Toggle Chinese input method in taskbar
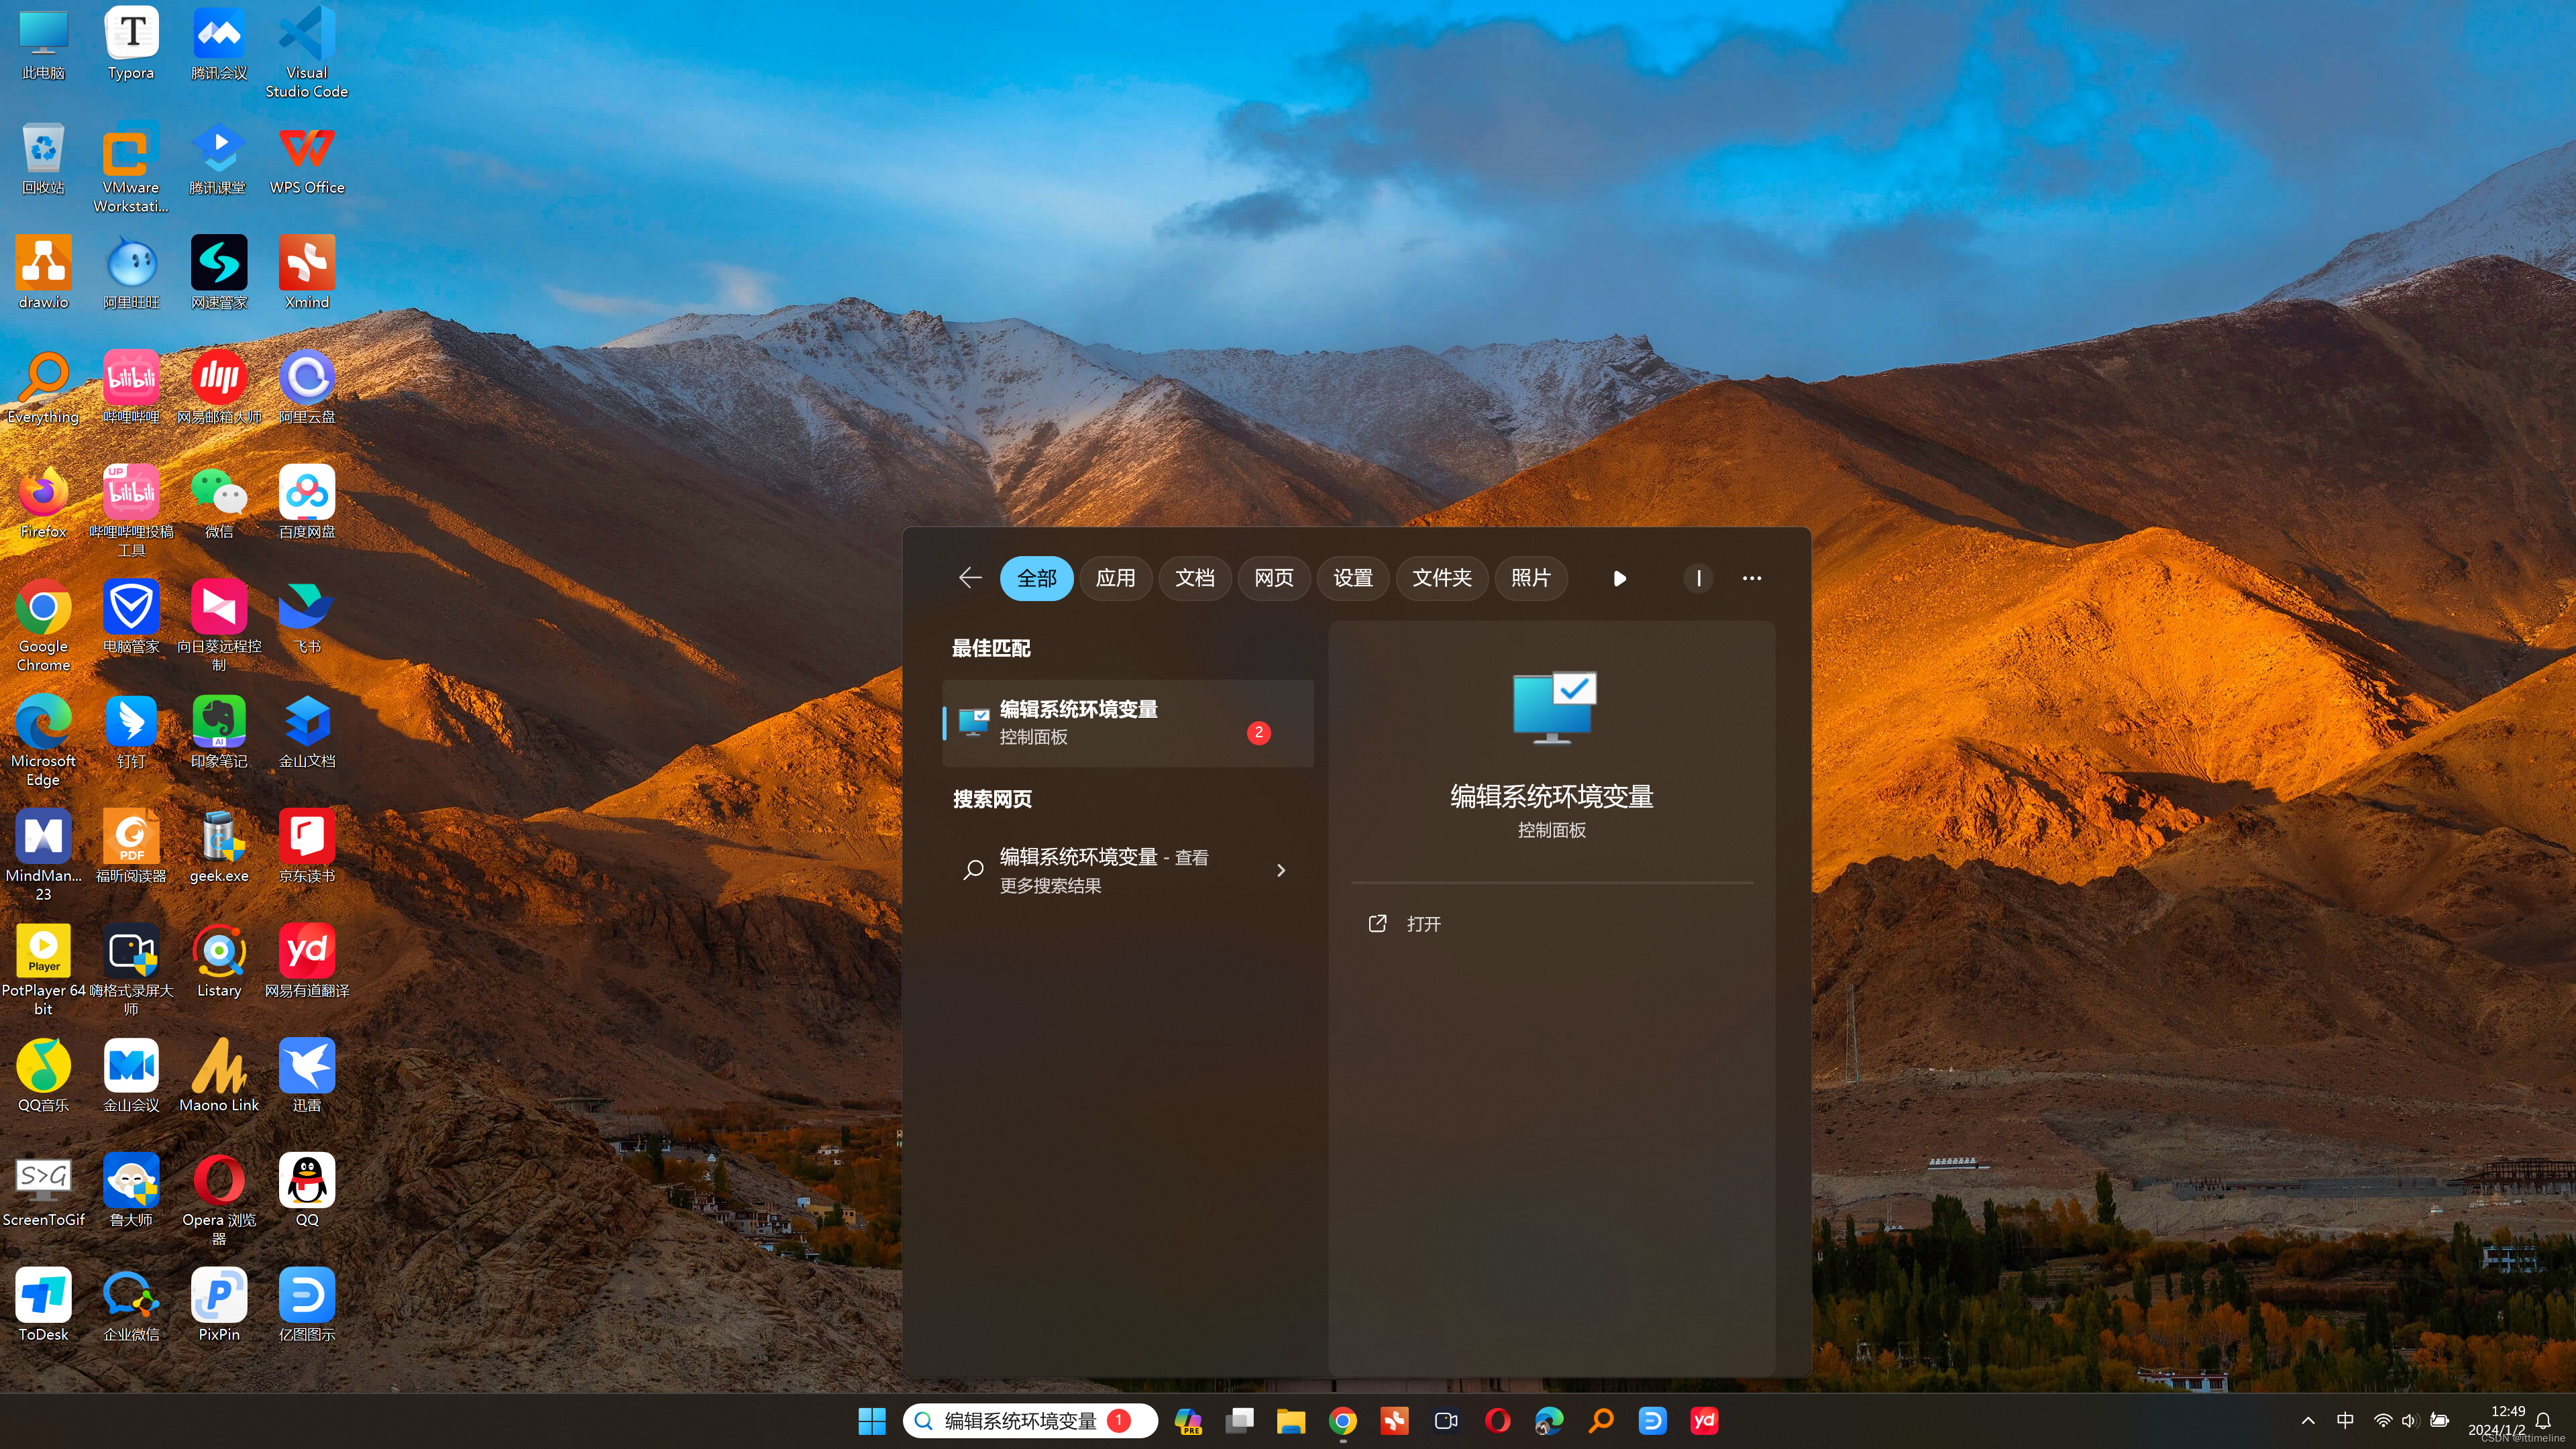The image size is (2576, 1449). pos(2345,1421)
